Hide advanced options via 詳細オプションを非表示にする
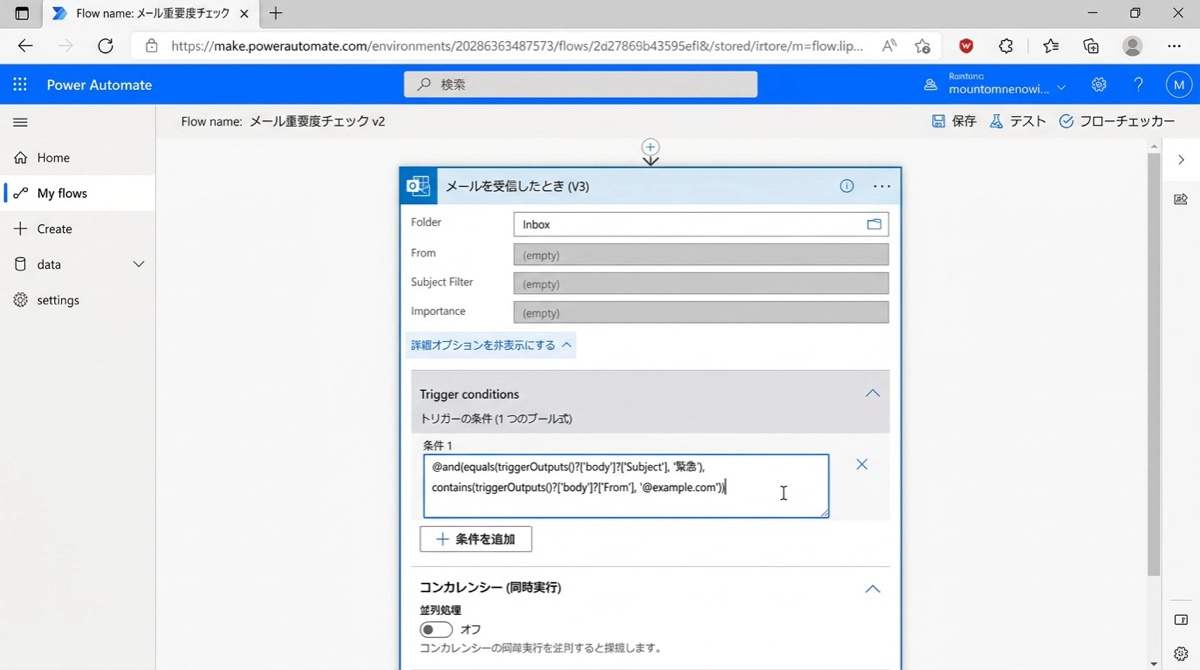Screen dimensions: 1200x670 coord(491,345)
